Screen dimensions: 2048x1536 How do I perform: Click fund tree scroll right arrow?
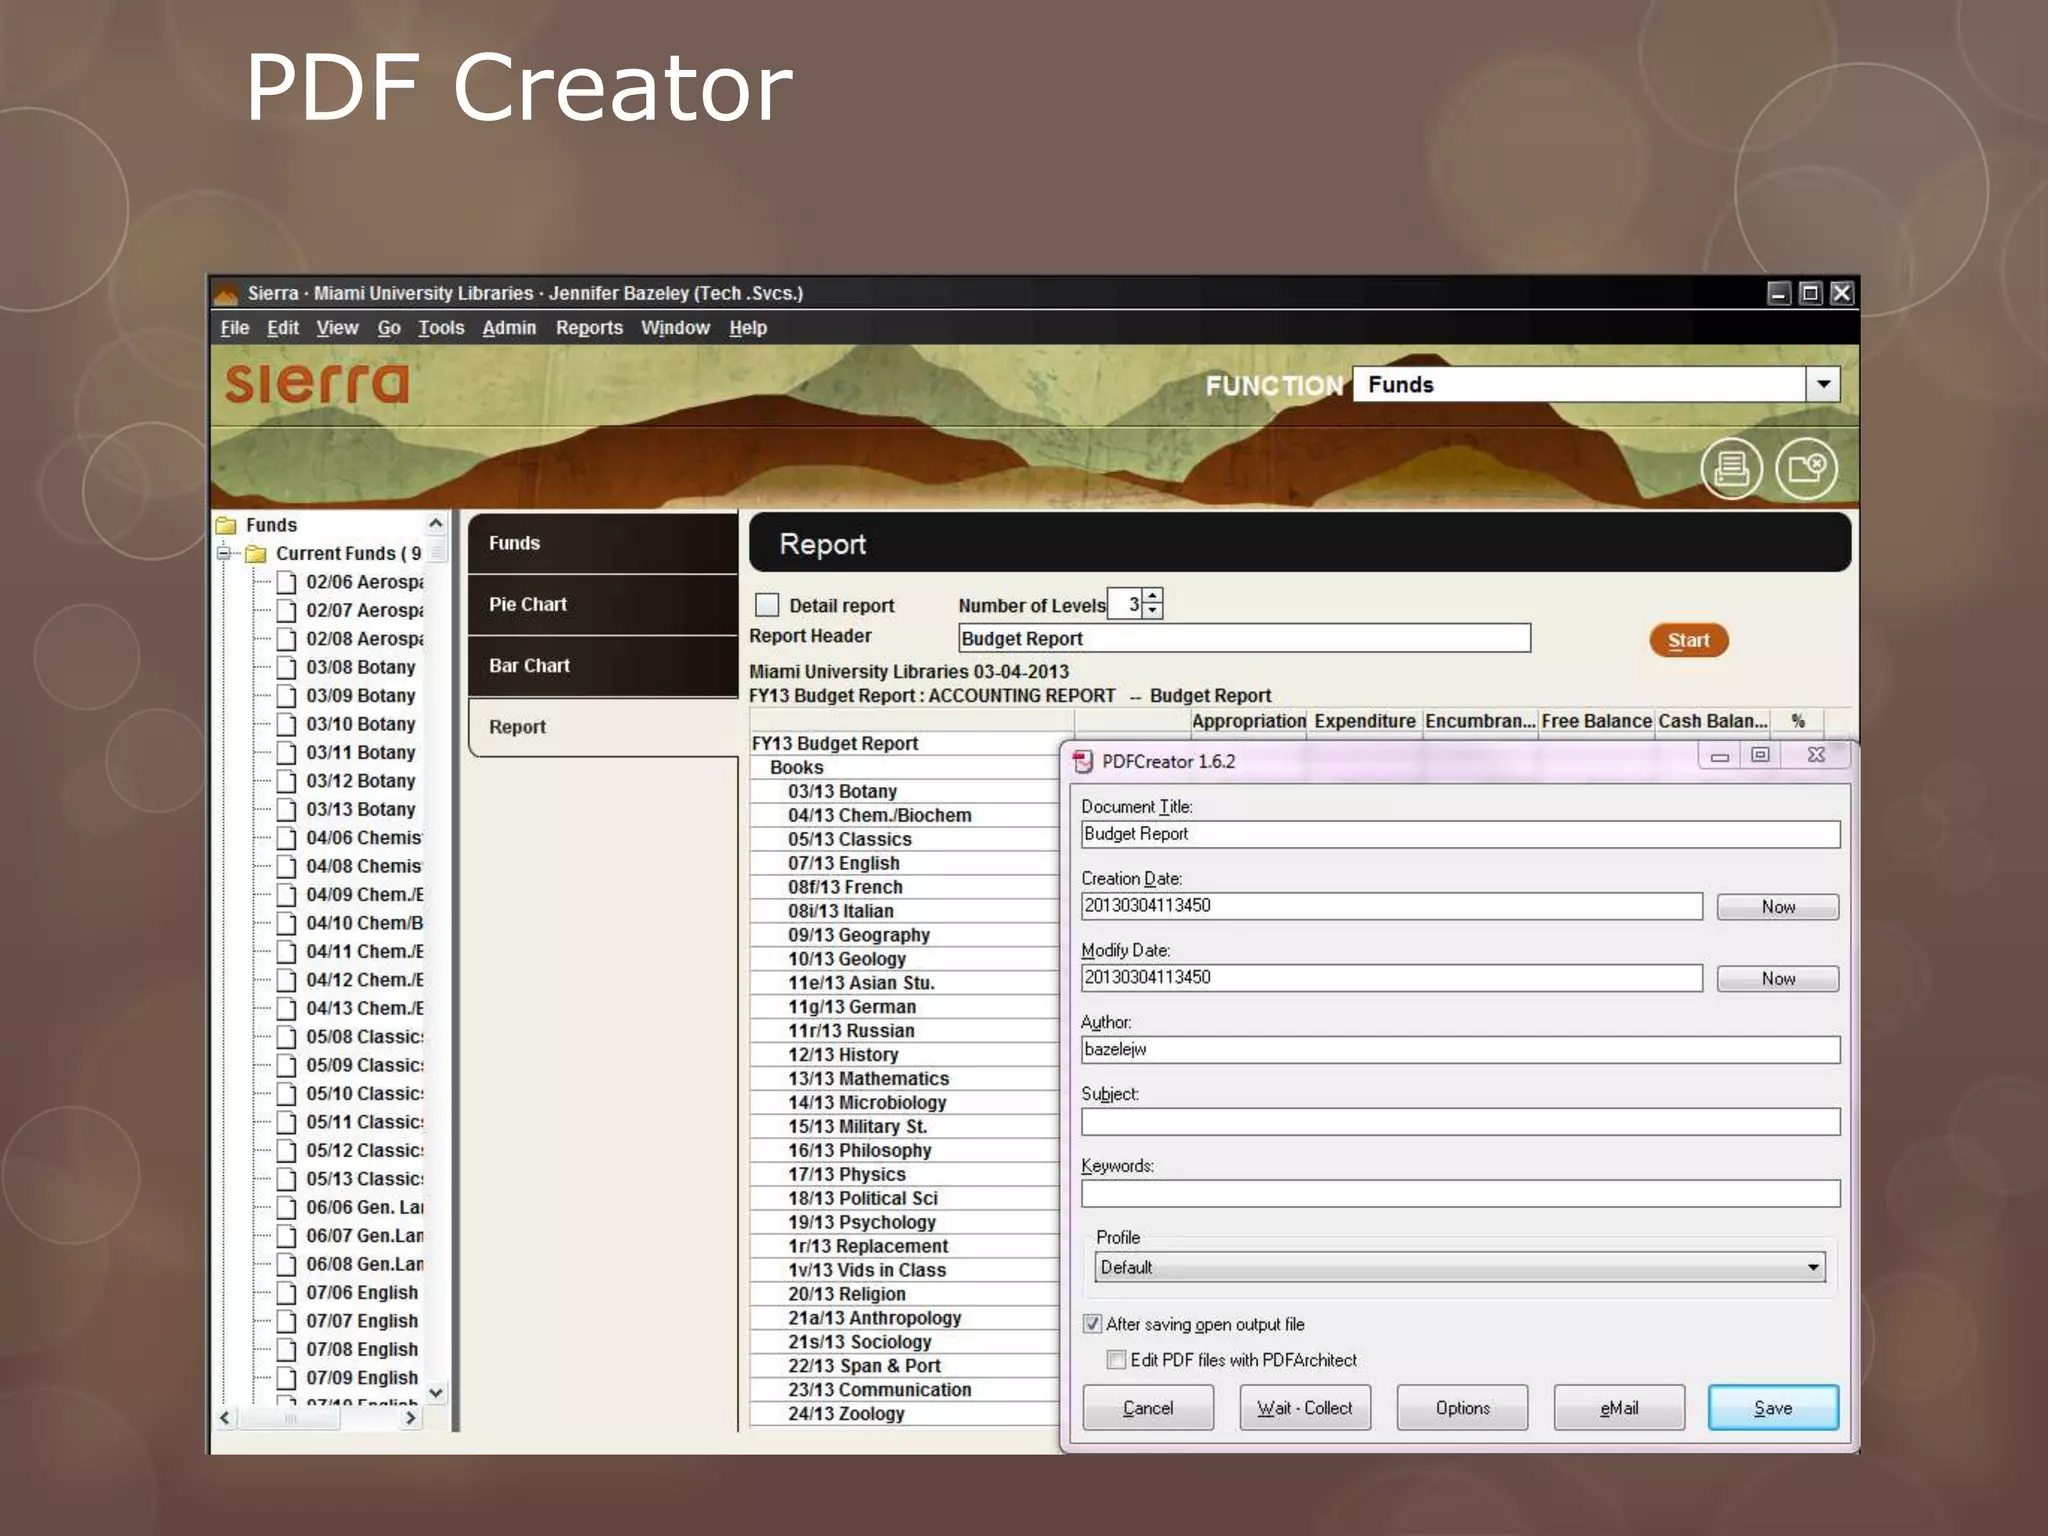click(410, 1418)
